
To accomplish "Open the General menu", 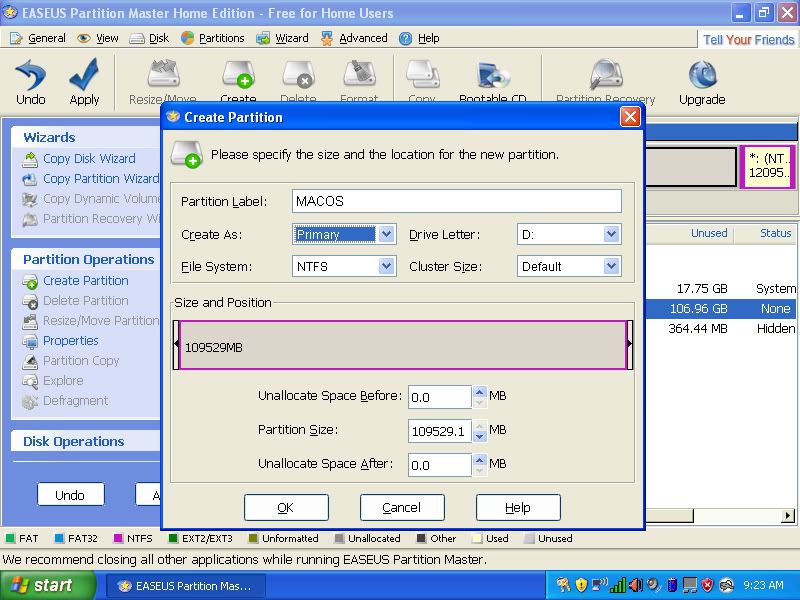I will click(x=38, y=38).
